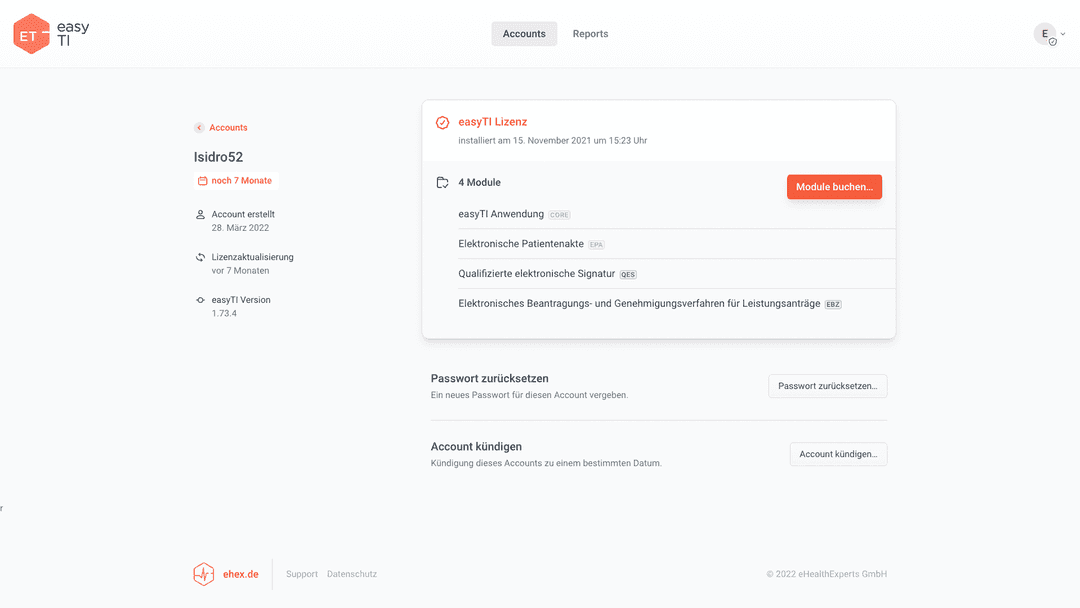Select the Qualifizierte elektronische Signatur module row

click(537, 274)
